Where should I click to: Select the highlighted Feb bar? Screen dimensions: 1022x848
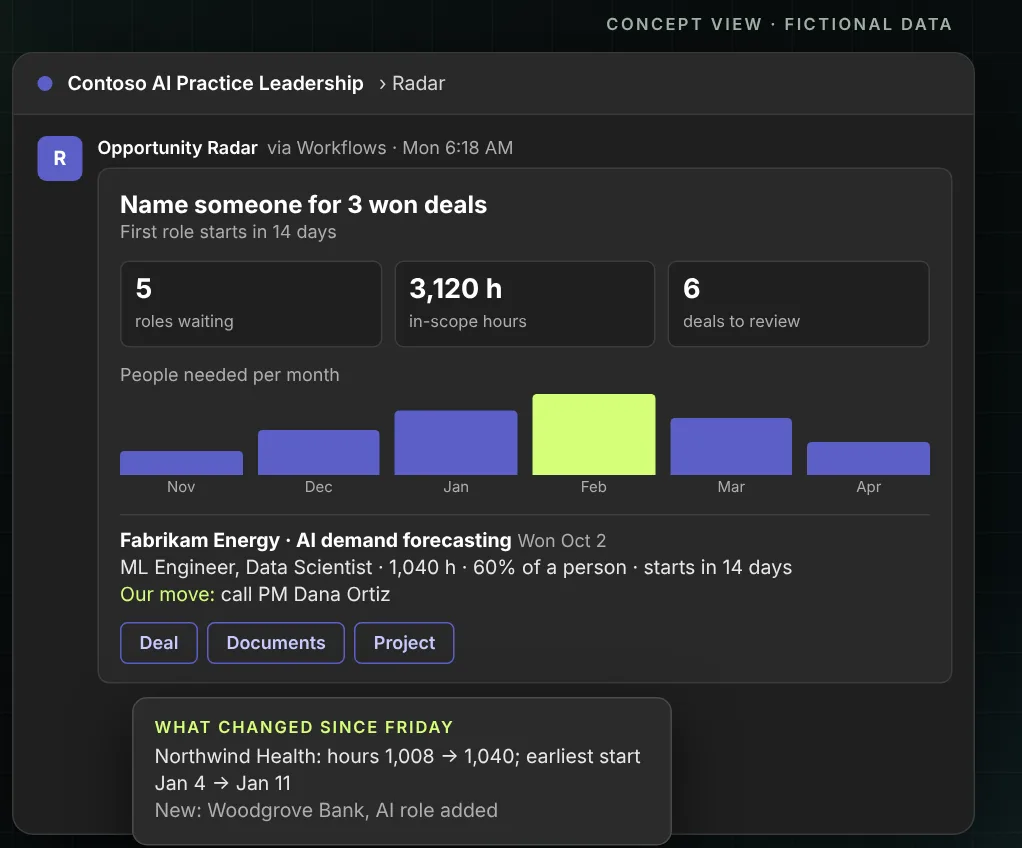[594, 434]
